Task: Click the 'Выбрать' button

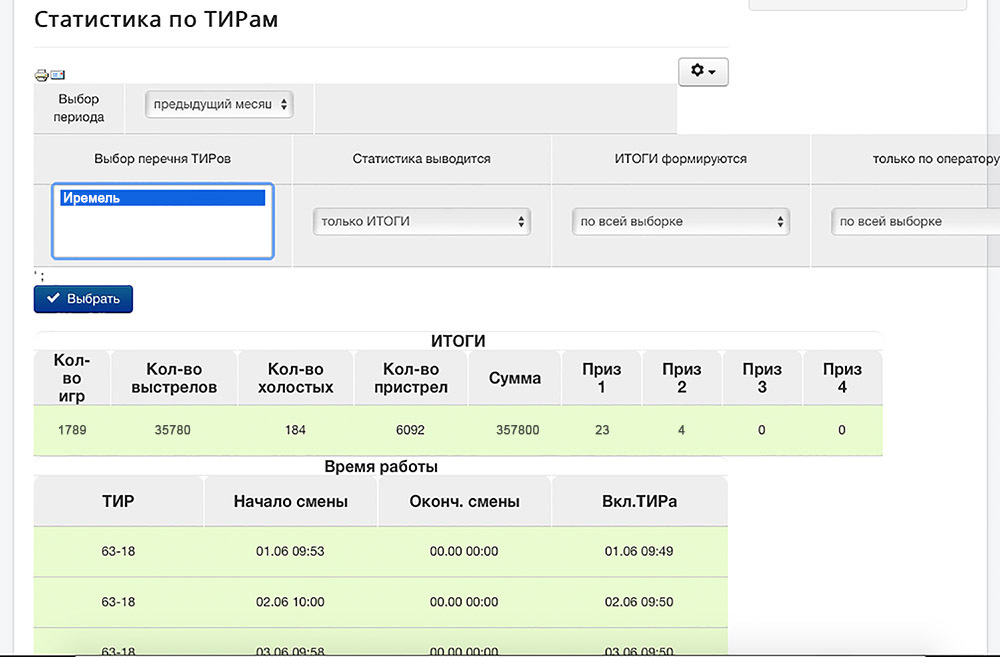Action: [84, 299]
